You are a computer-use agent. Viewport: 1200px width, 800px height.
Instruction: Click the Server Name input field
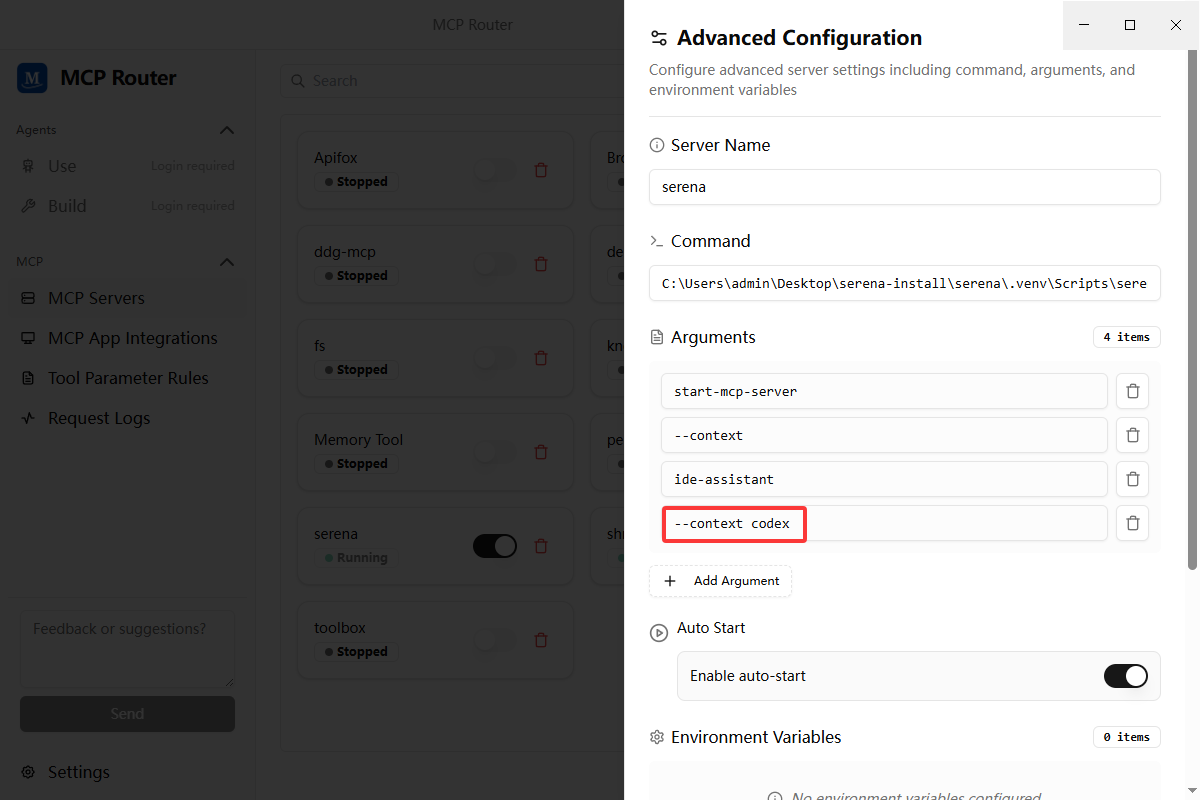click(904, 187)
